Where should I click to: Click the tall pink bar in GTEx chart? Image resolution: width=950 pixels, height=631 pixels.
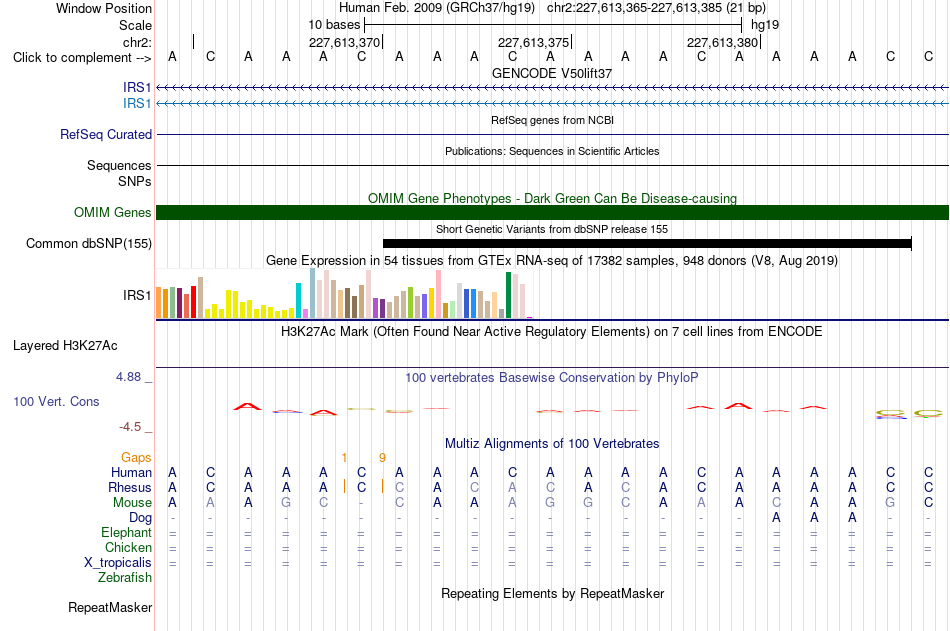(x=438, y=294)
